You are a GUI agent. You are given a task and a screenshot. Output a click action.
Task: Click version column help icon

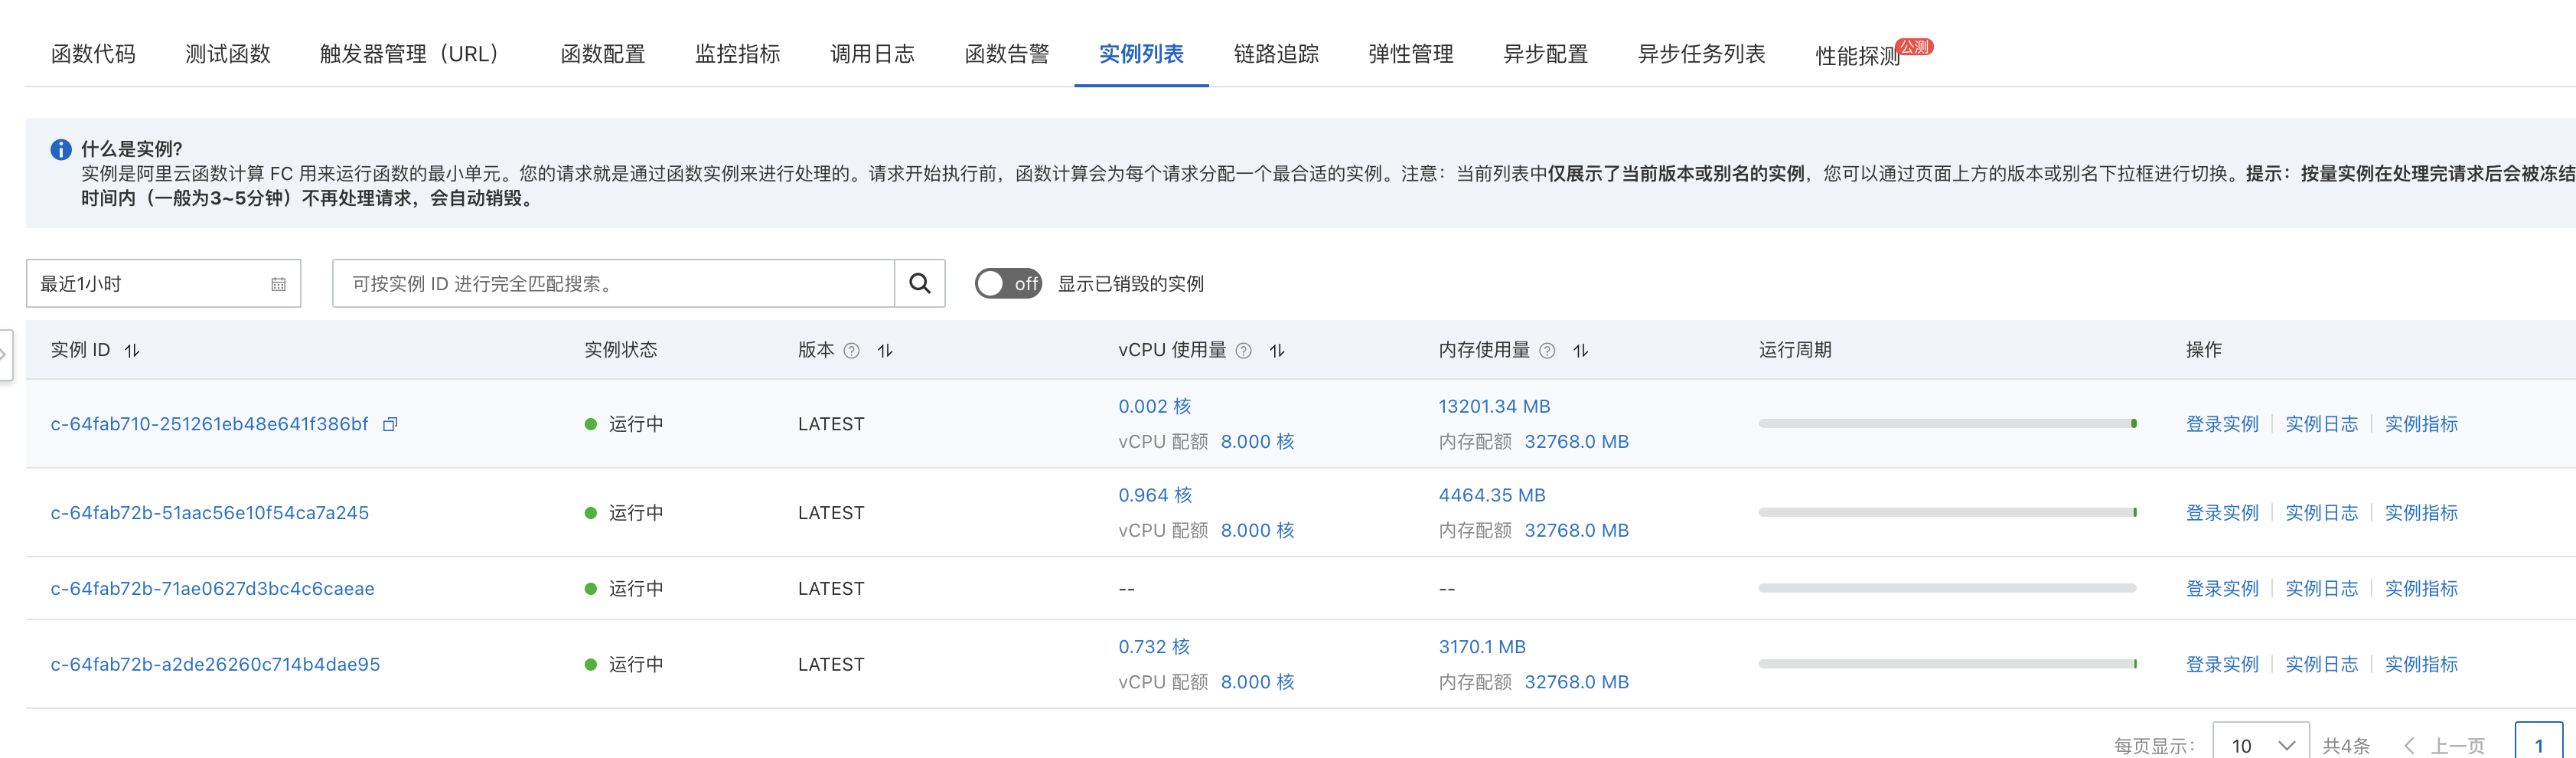click(852, 351)
